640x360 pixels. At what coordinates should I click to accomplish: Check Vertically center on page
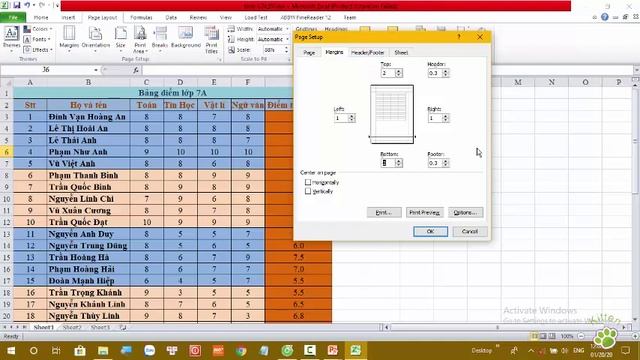pyautogui.click(x=308, y=191)
